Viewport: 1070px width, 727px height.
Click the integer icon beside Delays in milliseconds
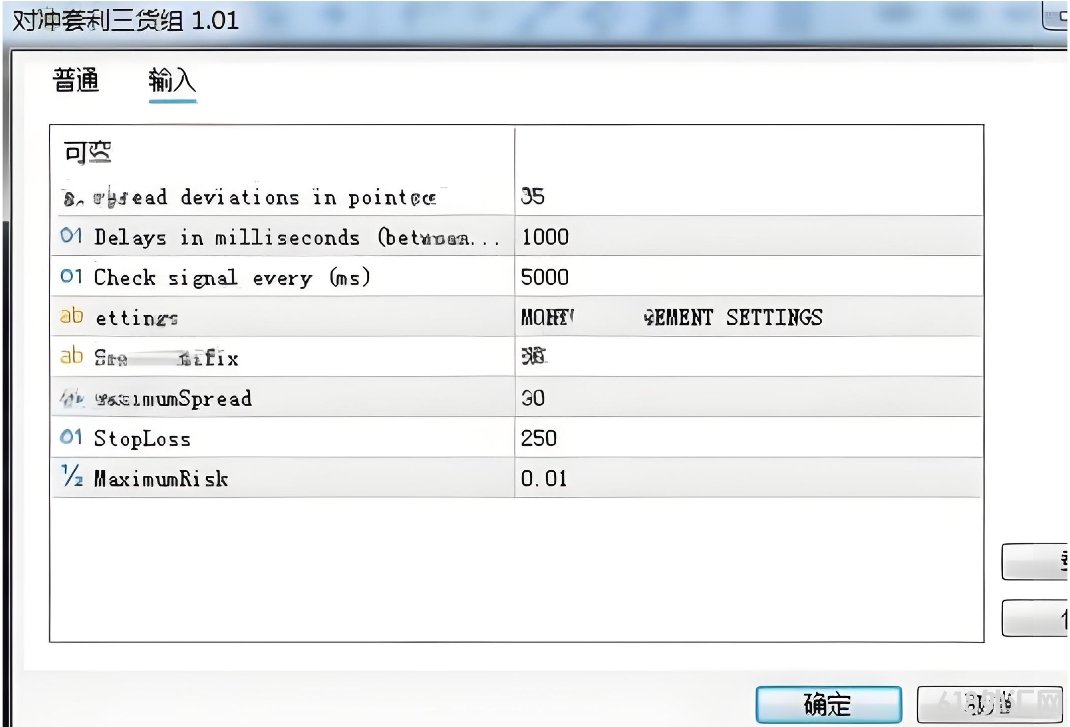(71, 236)
